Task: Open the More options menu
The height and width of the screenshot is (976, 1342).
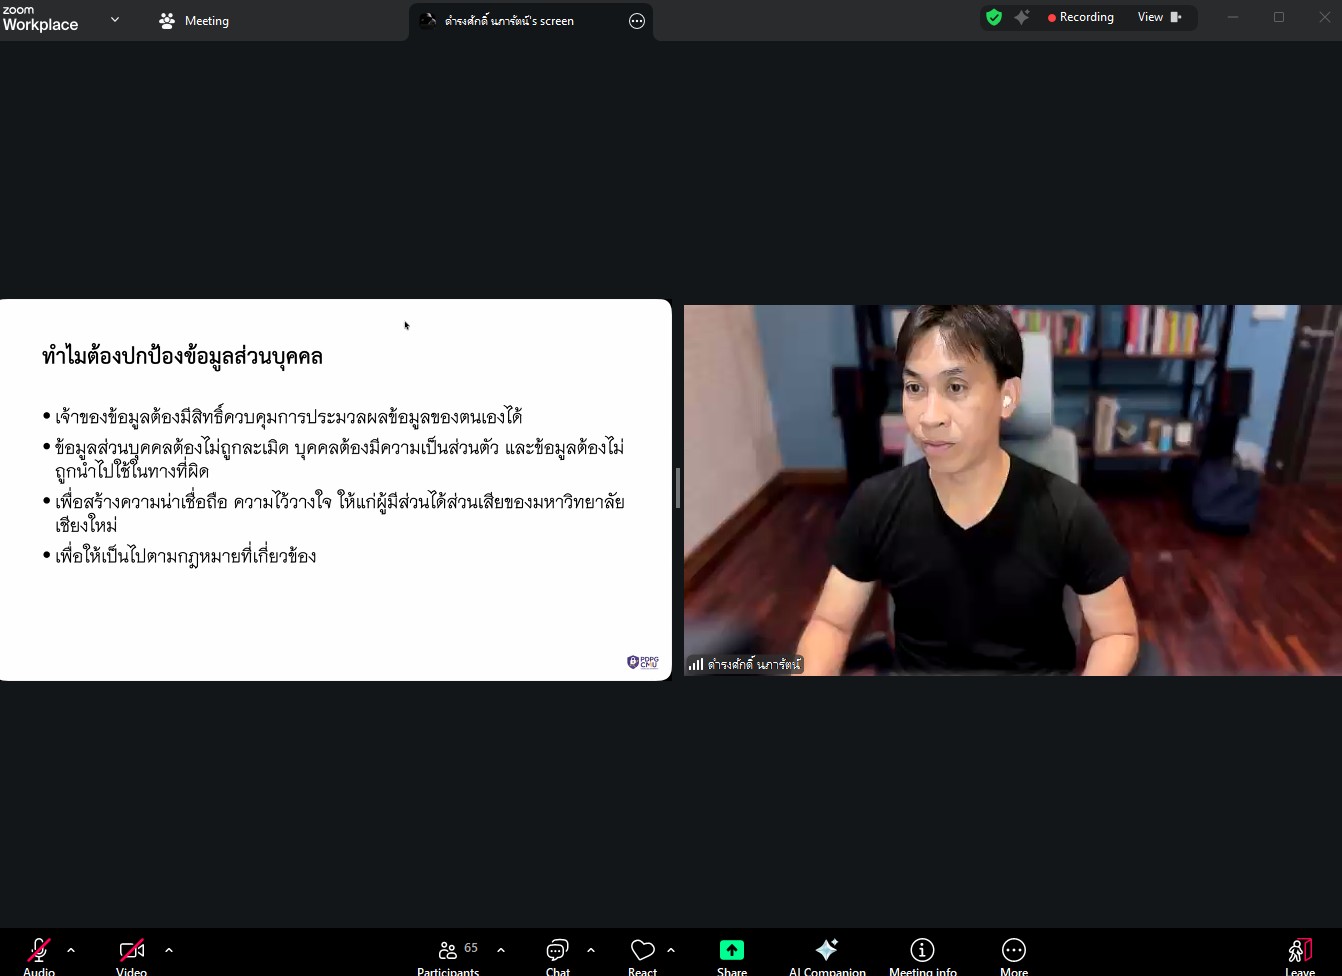Action: tap(1013, 952)
